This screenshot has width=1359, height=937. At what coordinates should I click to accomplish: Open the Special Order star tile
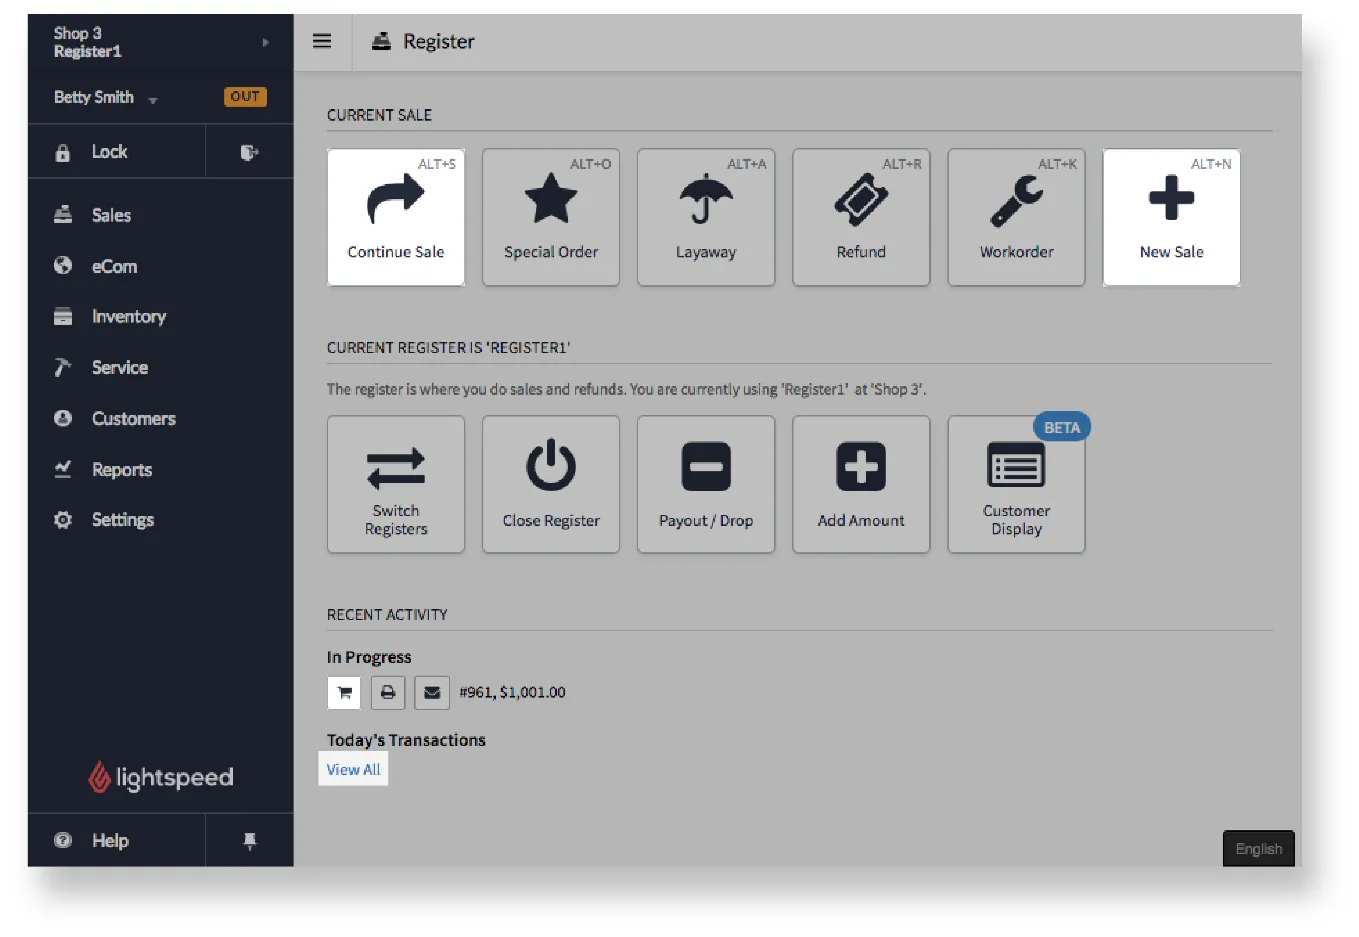[551, 217]
